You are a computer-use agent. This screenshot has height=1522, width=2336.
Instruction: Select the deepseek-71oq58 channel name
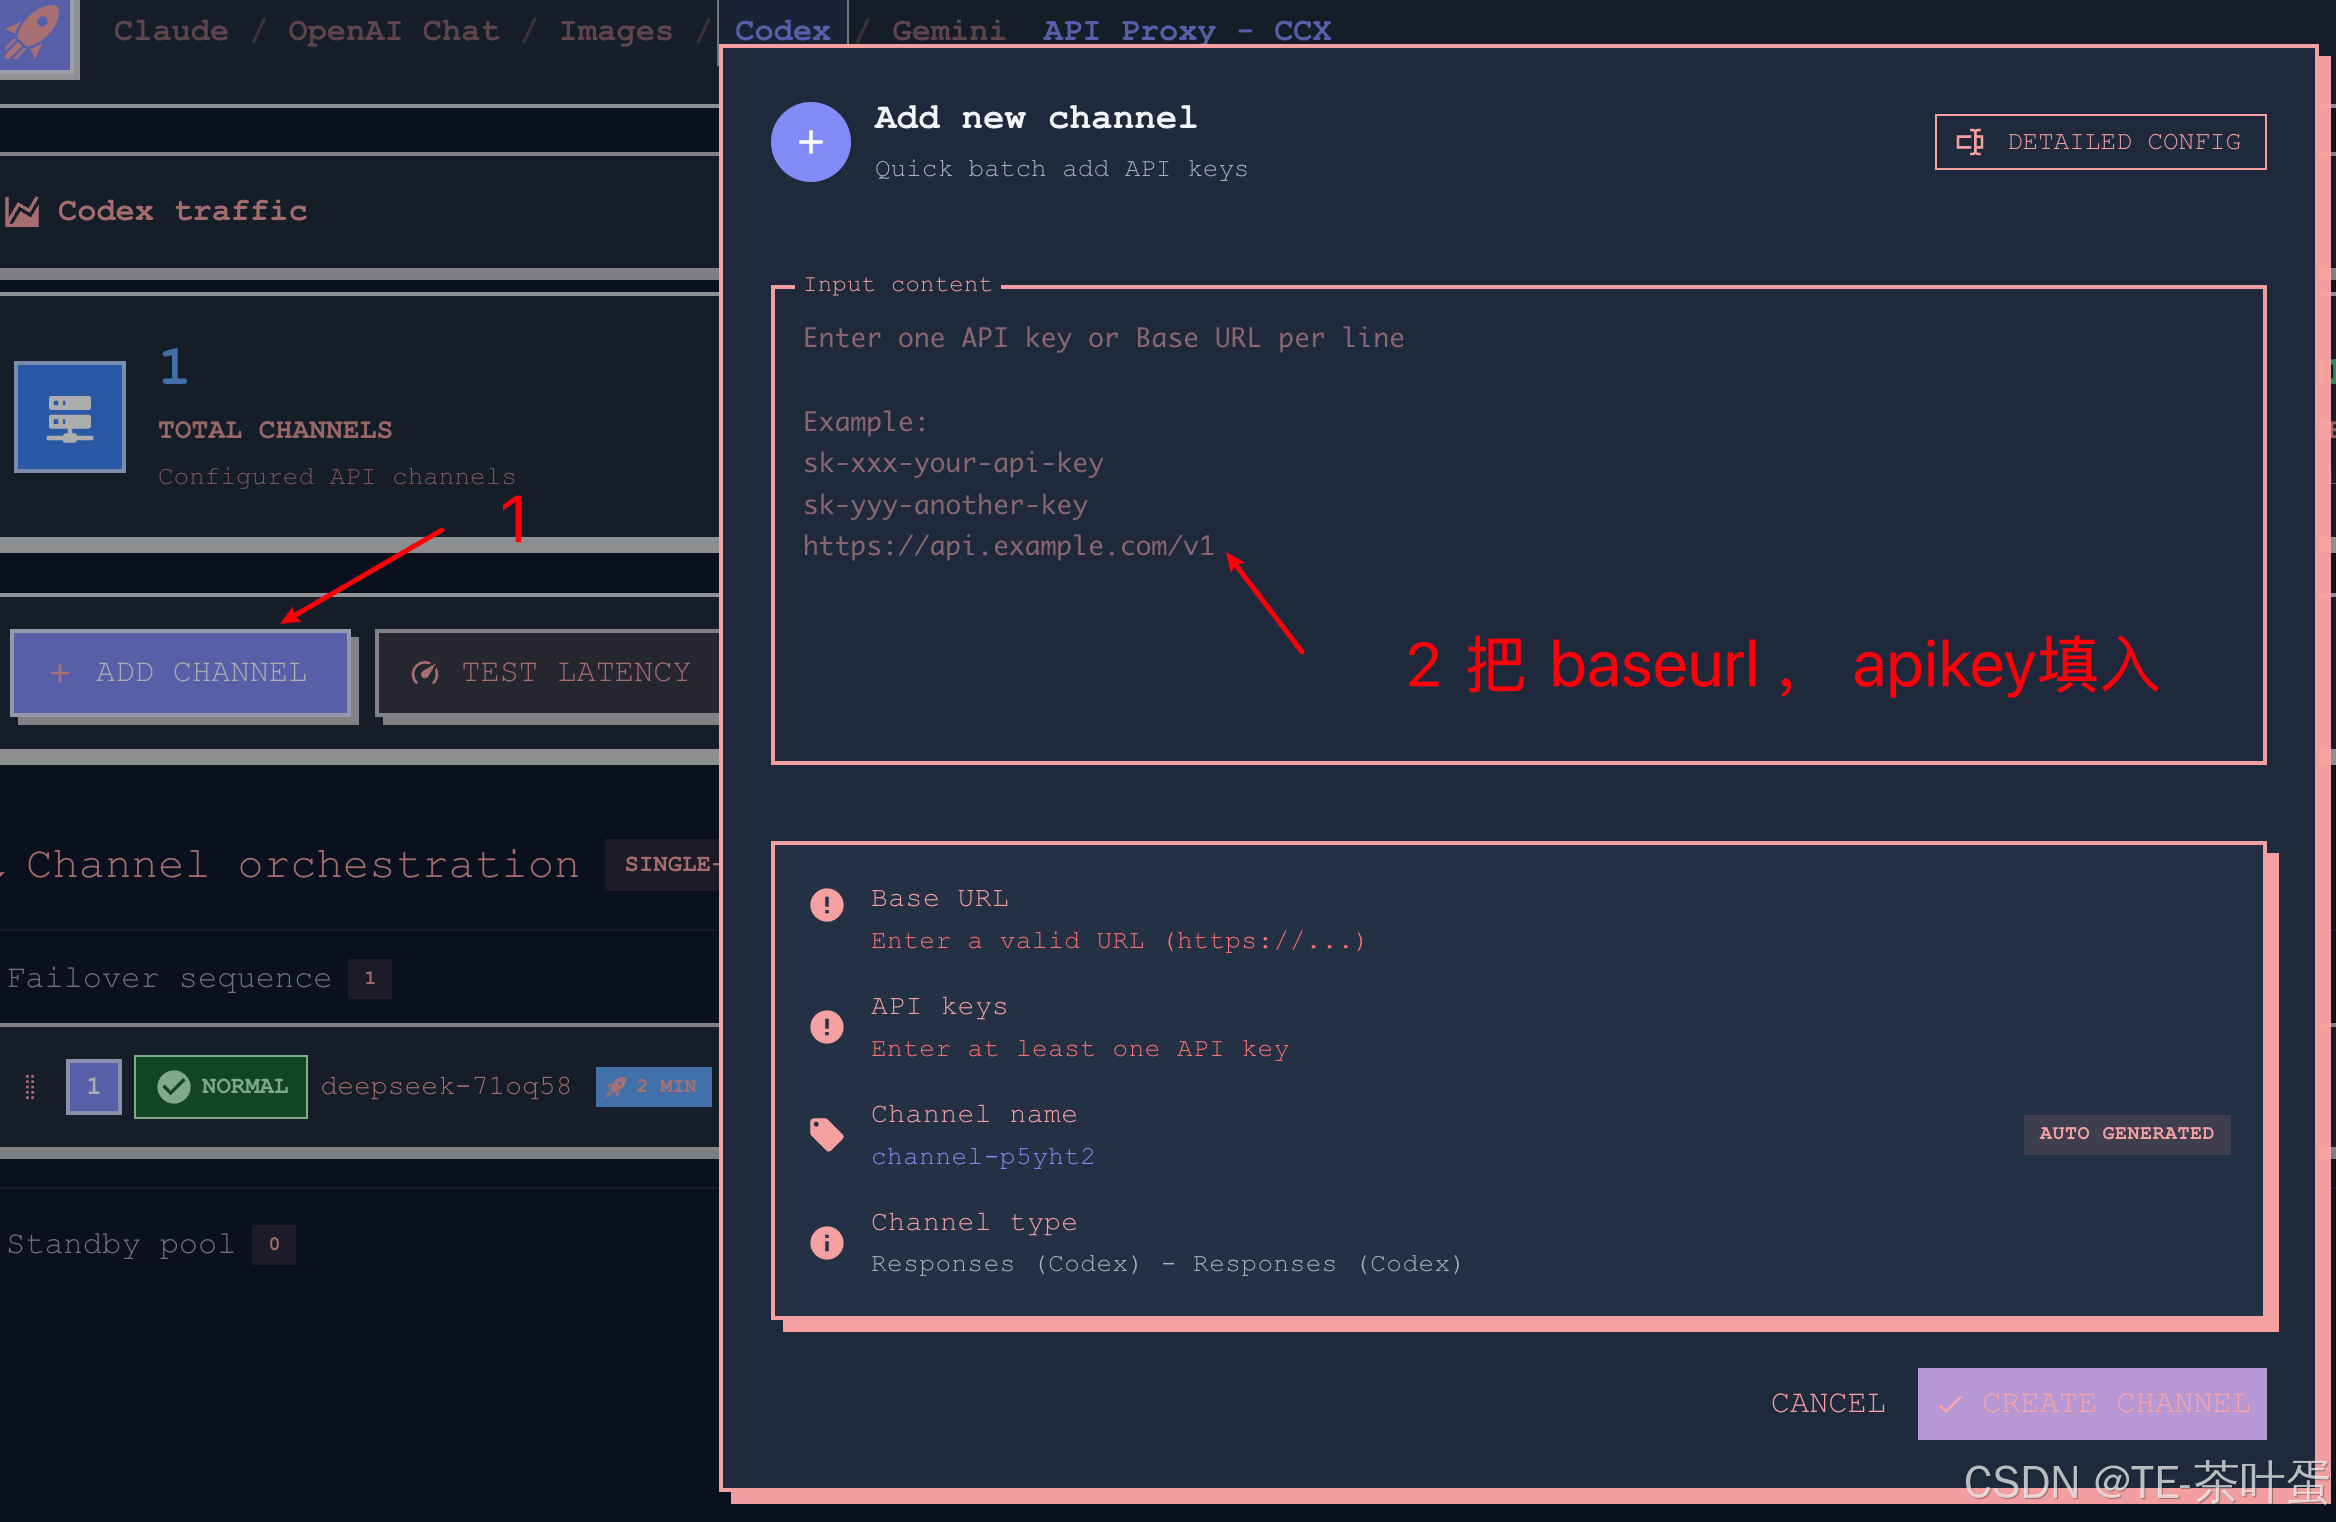pos(446,1086)
